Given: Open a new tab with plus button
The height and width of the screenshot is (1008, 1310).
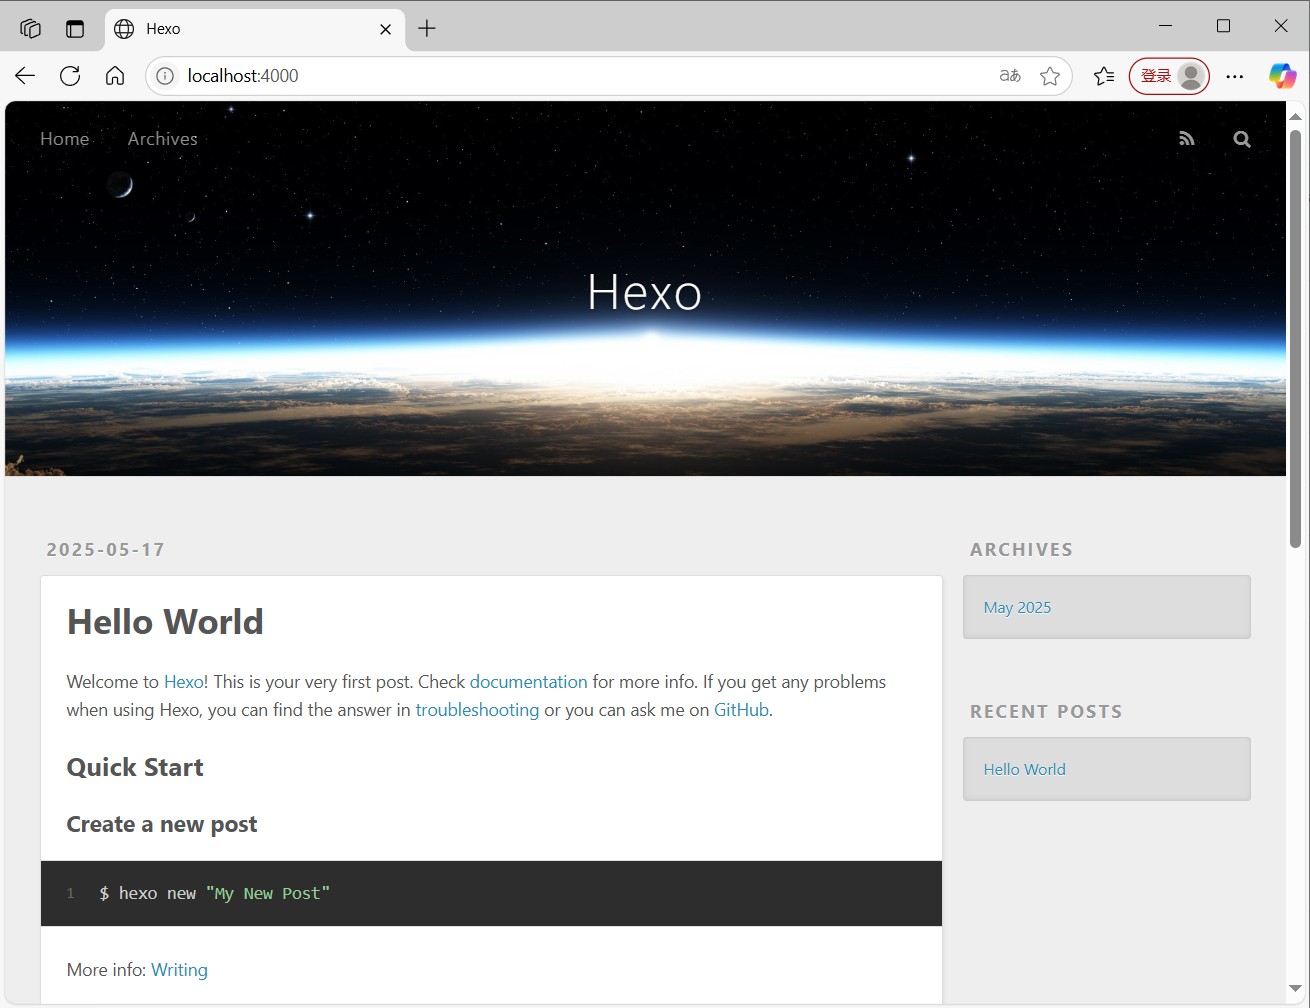Looking at the screenshot, I should coord(427,28).
